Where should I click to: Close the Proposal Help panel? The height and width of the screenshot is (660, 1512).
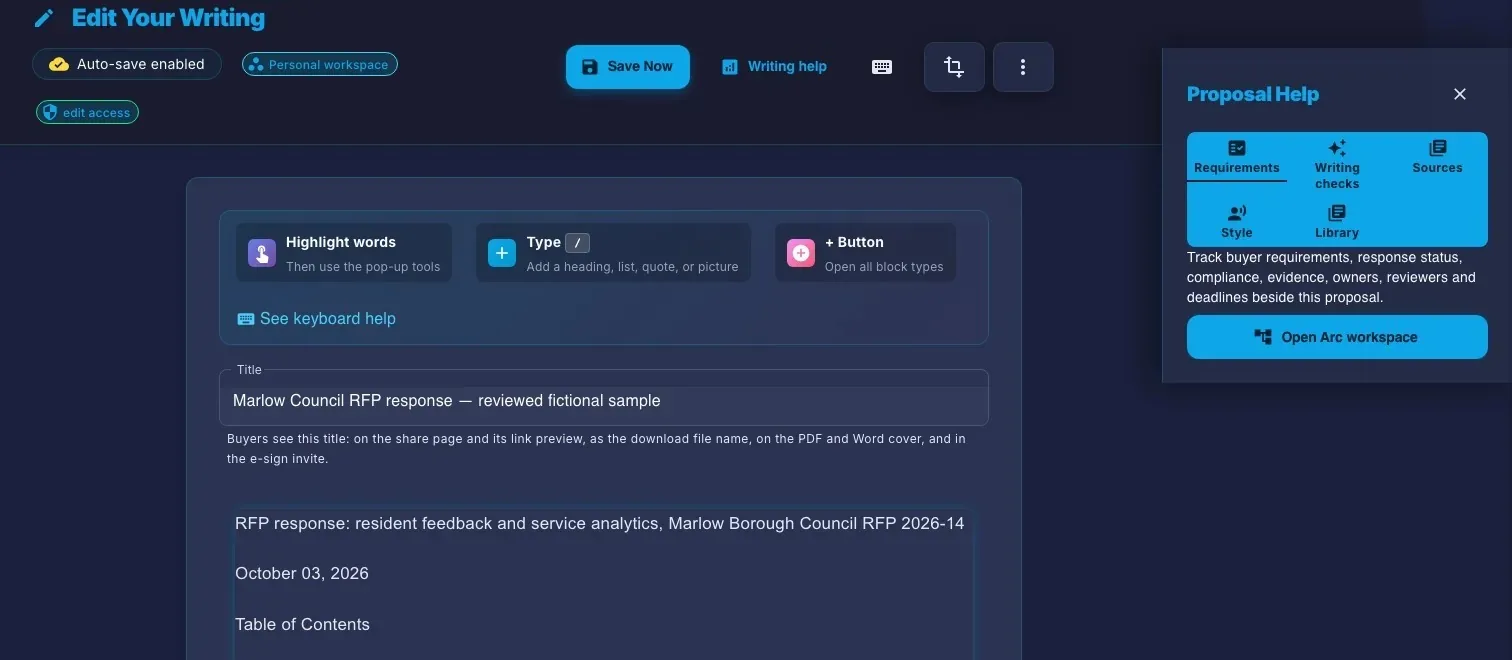[x=1460, y=94]
